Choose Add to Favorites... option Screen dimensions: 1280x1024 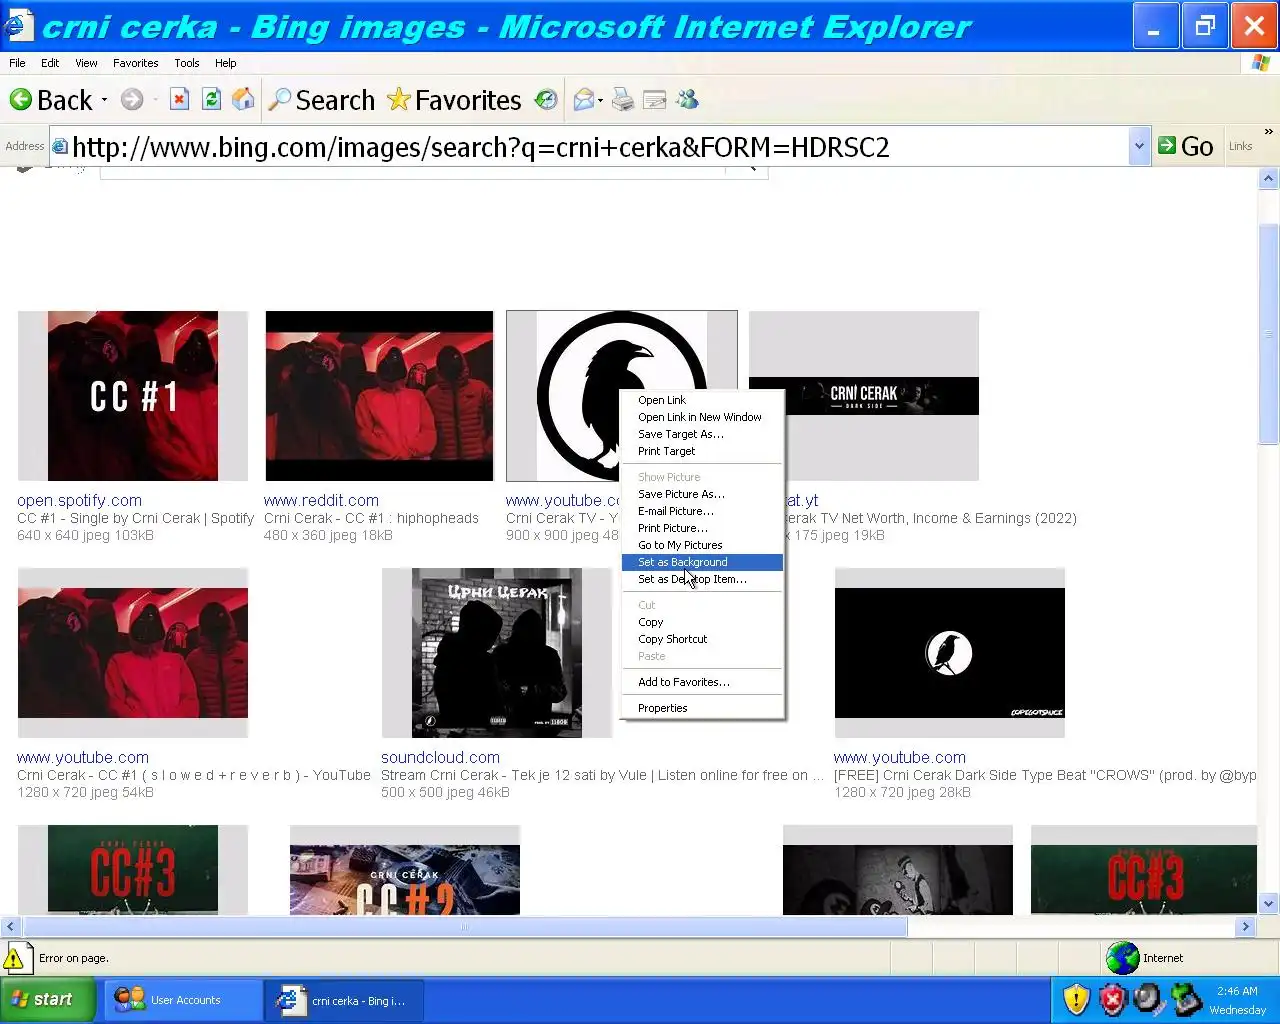702,682
